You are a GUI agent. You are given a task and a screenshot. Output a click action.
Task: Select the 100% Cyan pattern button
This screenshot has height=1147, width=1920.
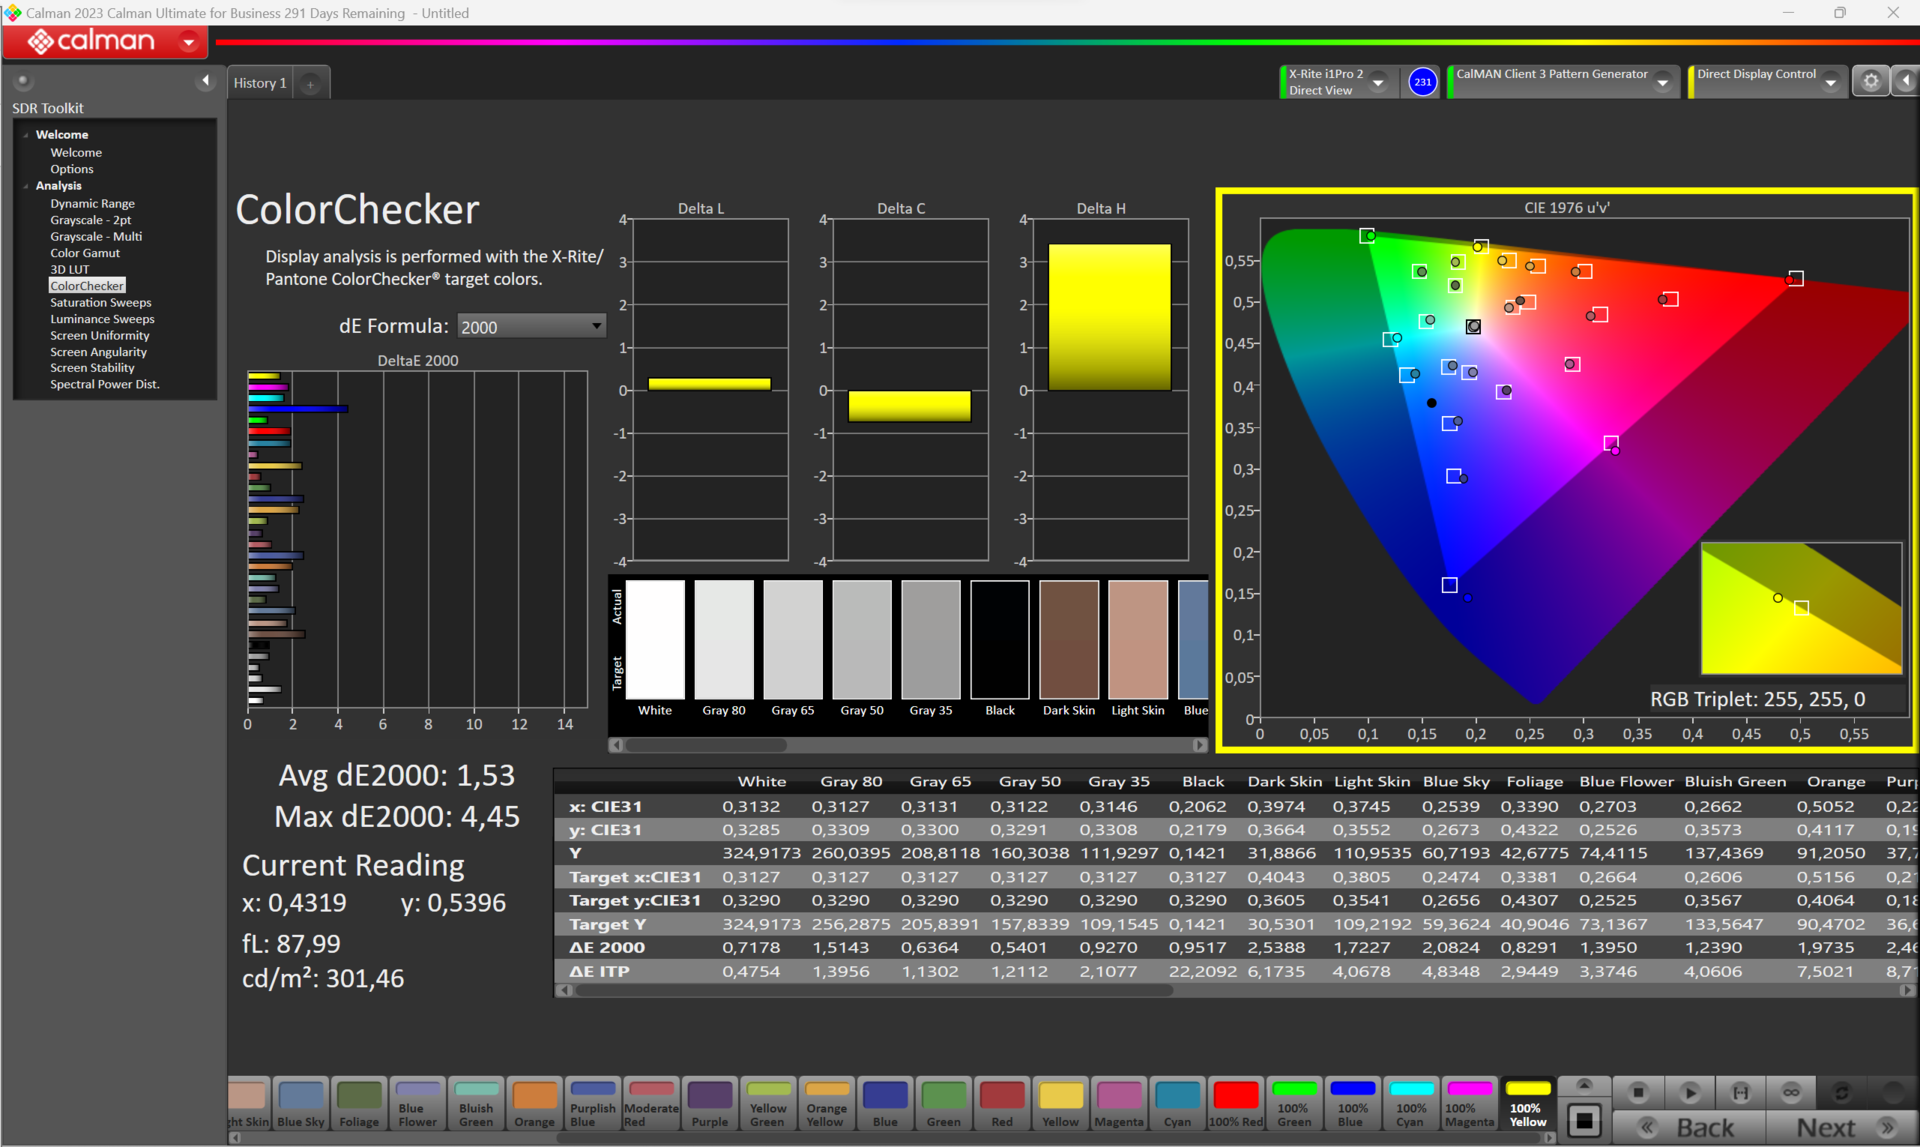1411,1104
